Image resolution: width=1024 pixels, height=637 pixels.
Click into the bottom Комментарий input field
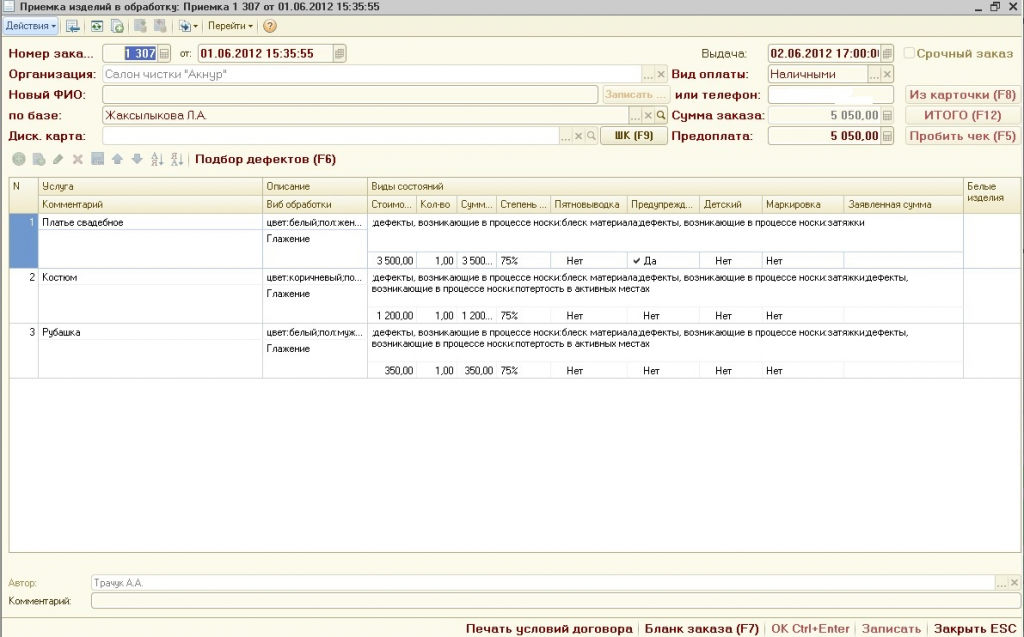[x=555, y=601]
